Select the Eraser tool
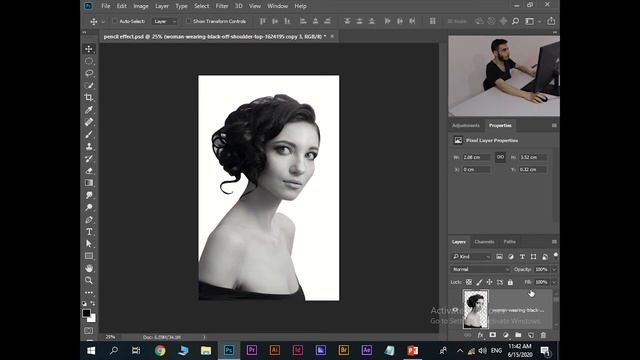Image resolution: width=640 pixels, height=360 pixels. (x=89, y=171)
